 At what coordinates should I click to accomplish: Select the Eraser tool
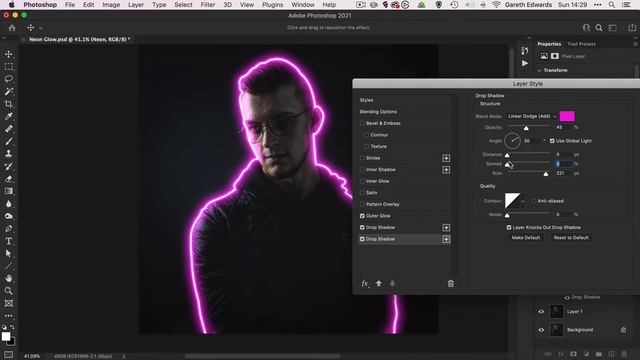coord(9,179)
